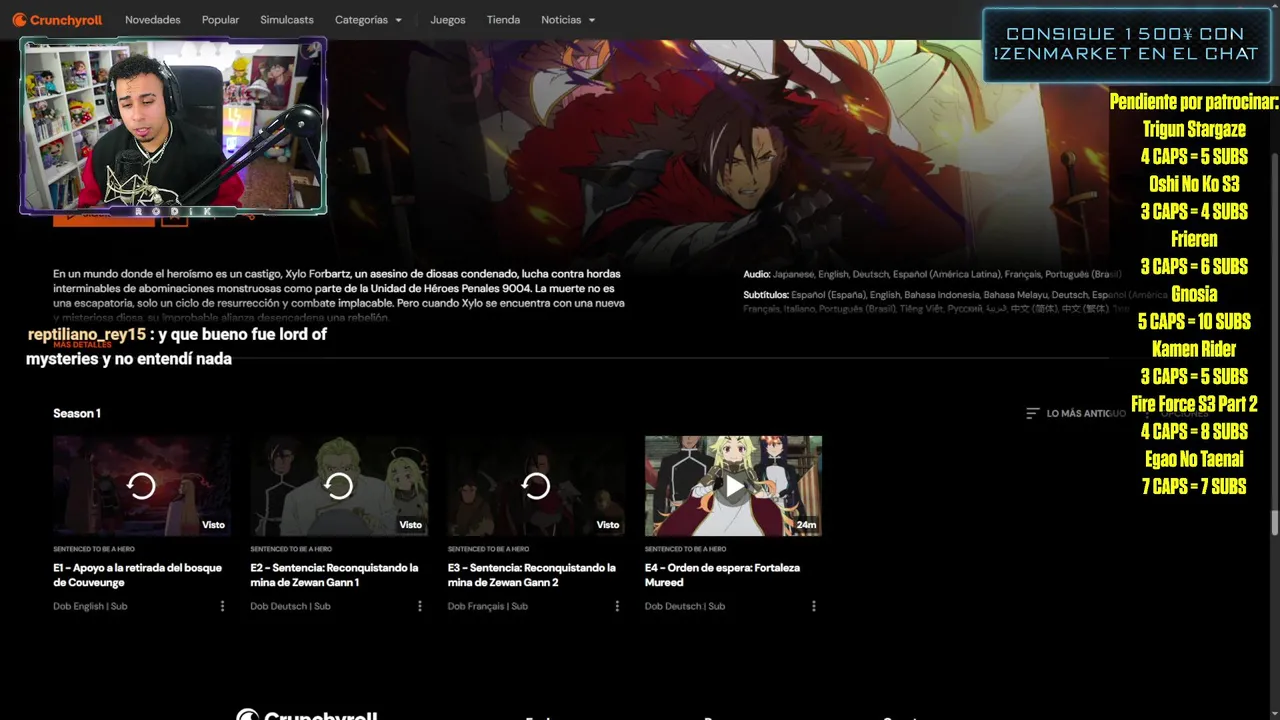Open options menu for episode E4
Viewport: 1280px width, 720px height.
(x=814, y=606)
